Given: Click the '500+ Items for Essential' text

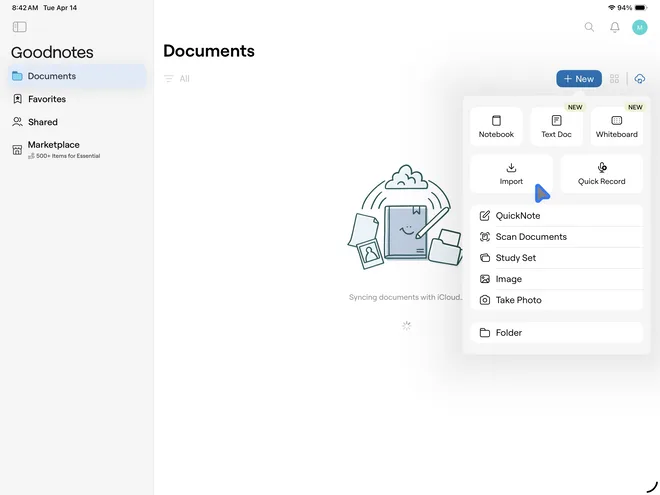Looking at the screenshot, I should tap(68, 156).
